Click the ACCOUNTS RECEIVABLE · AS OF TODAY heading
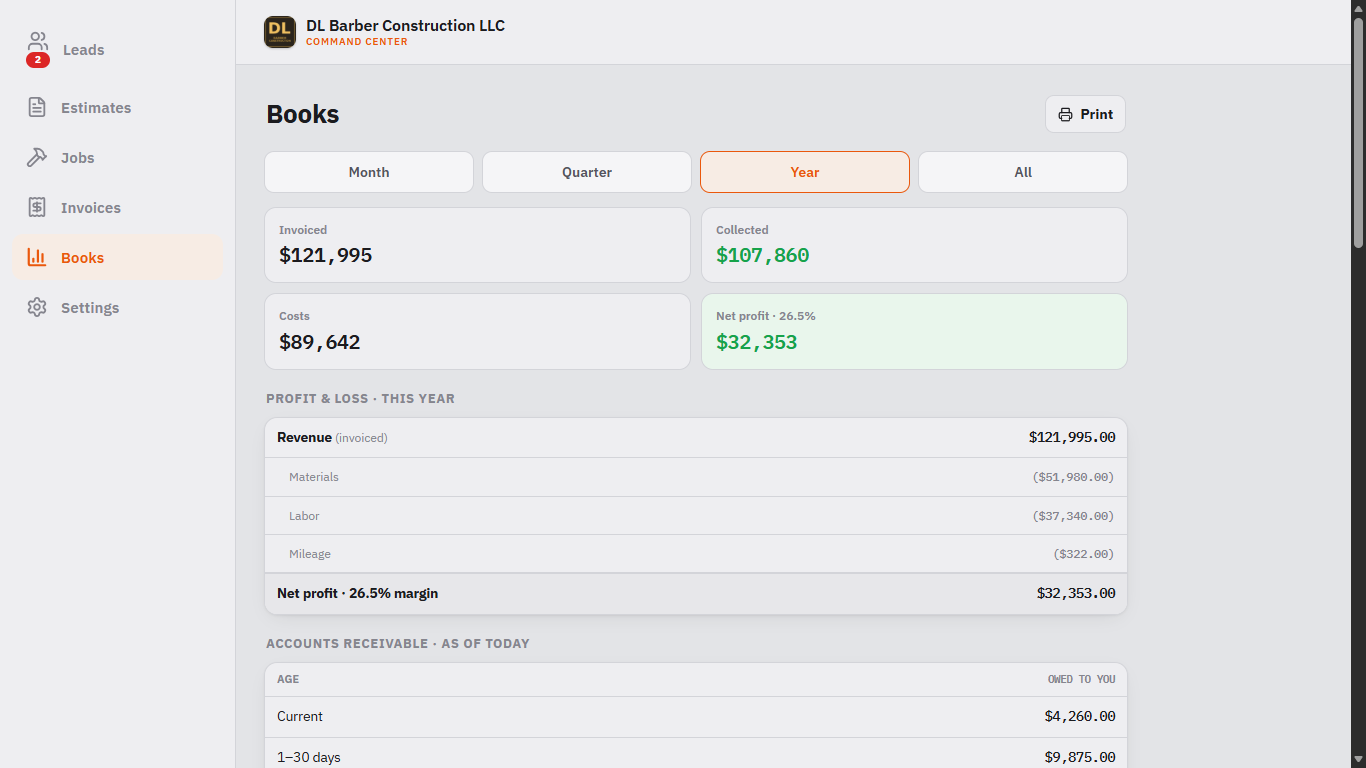Screen dimensions: 1366x768 click(x=398, y=643)
